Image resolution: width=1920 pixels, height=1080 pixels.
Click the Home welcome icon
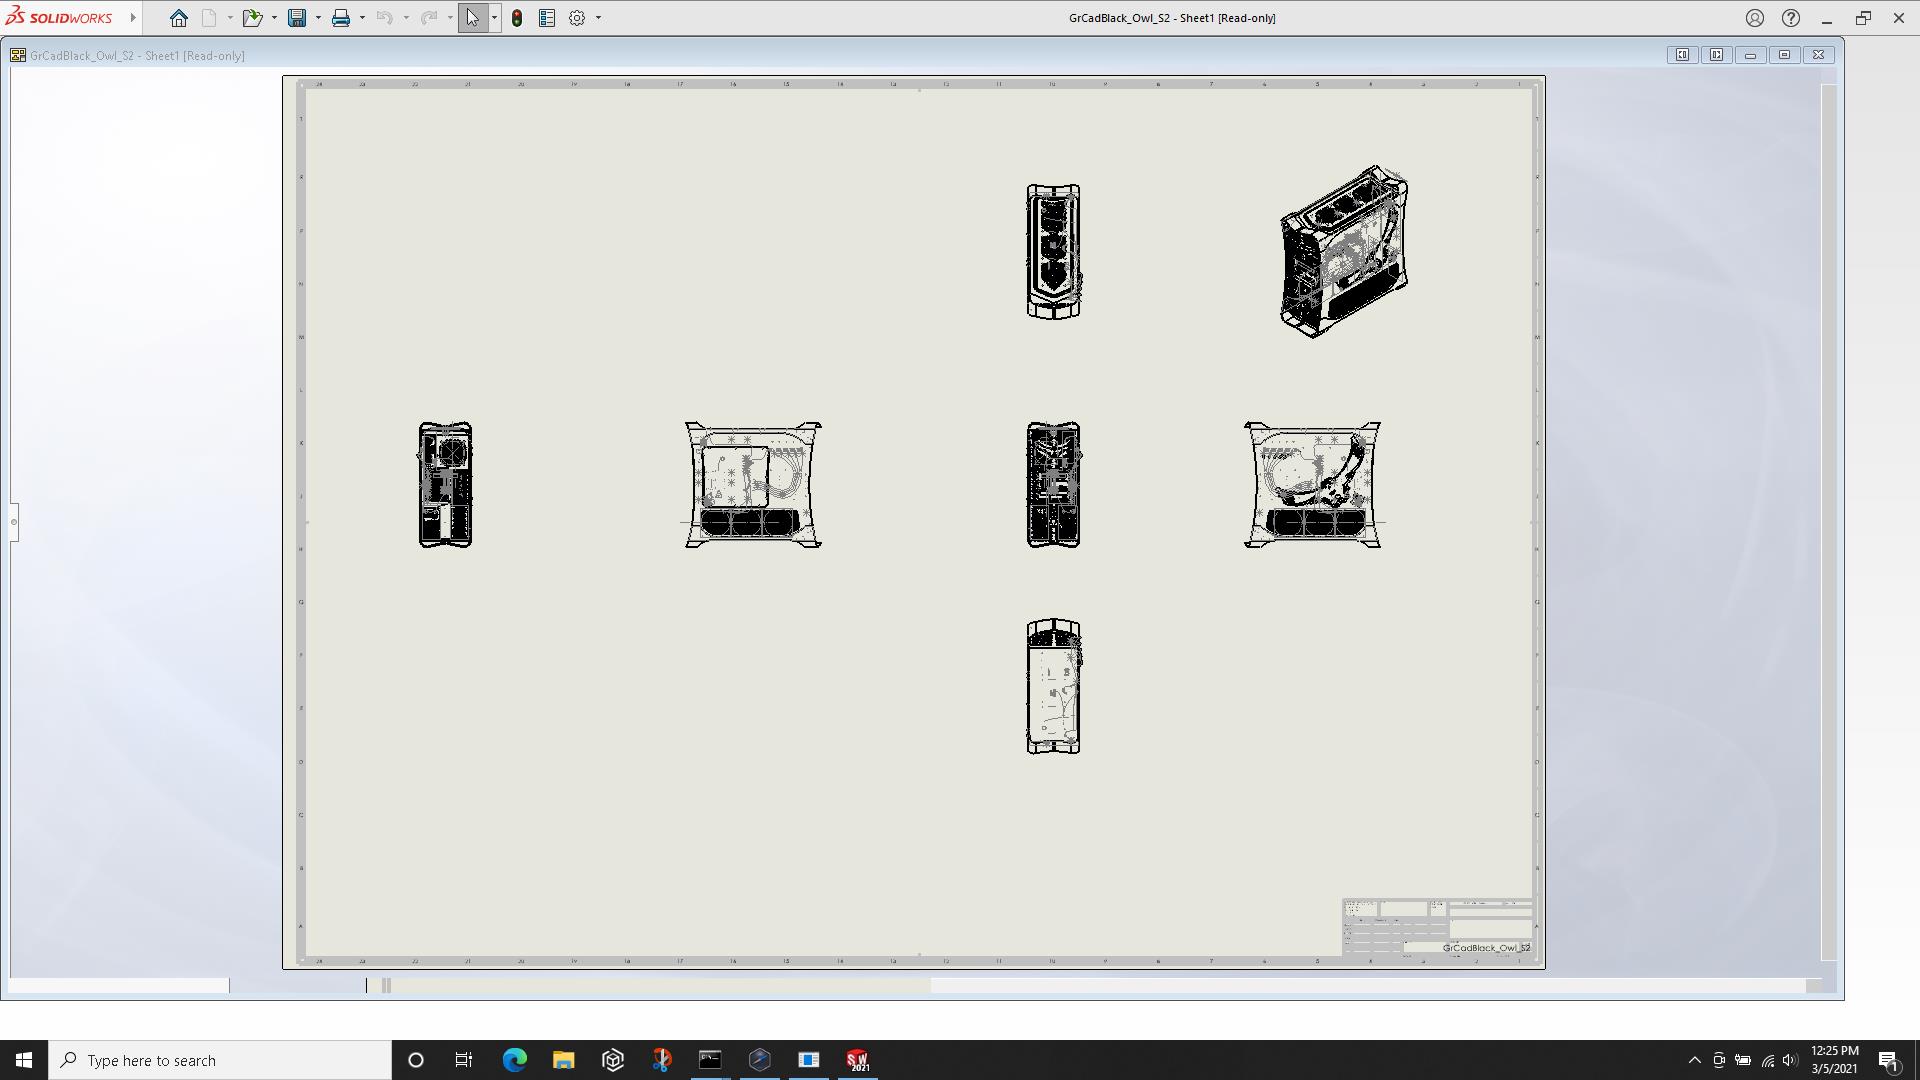178,18
